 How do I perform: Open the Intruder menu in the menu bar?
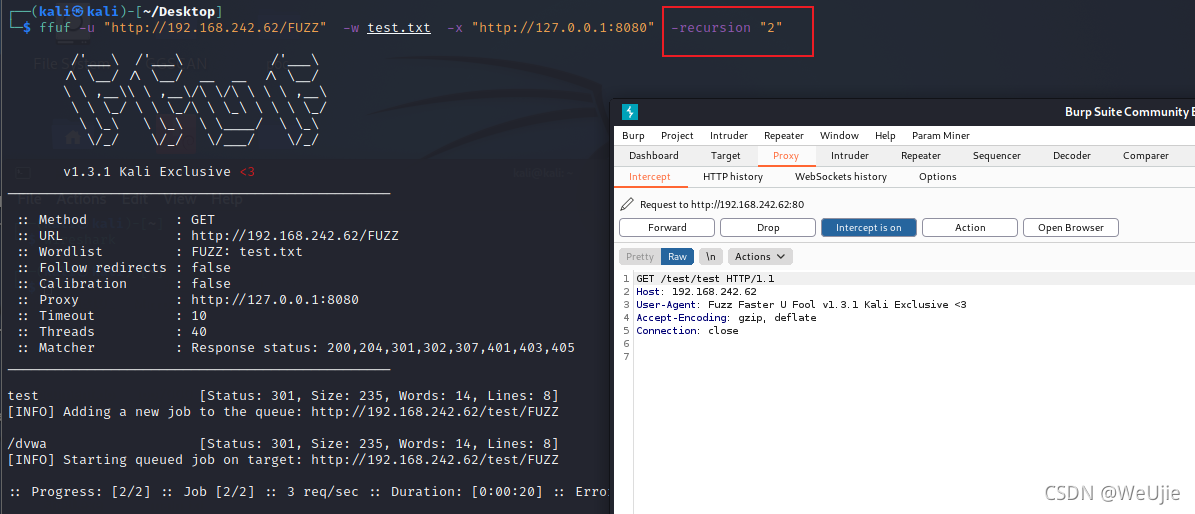(729, 136)
